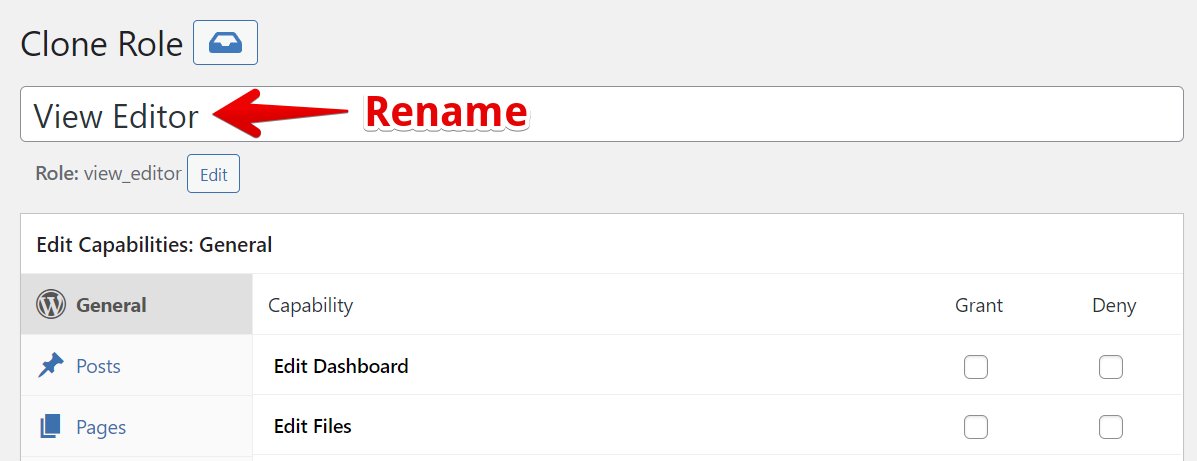Viewport: 1197px width, 461px height.
Task: Select the Edit Dashboard capability label
Action: 341,366
